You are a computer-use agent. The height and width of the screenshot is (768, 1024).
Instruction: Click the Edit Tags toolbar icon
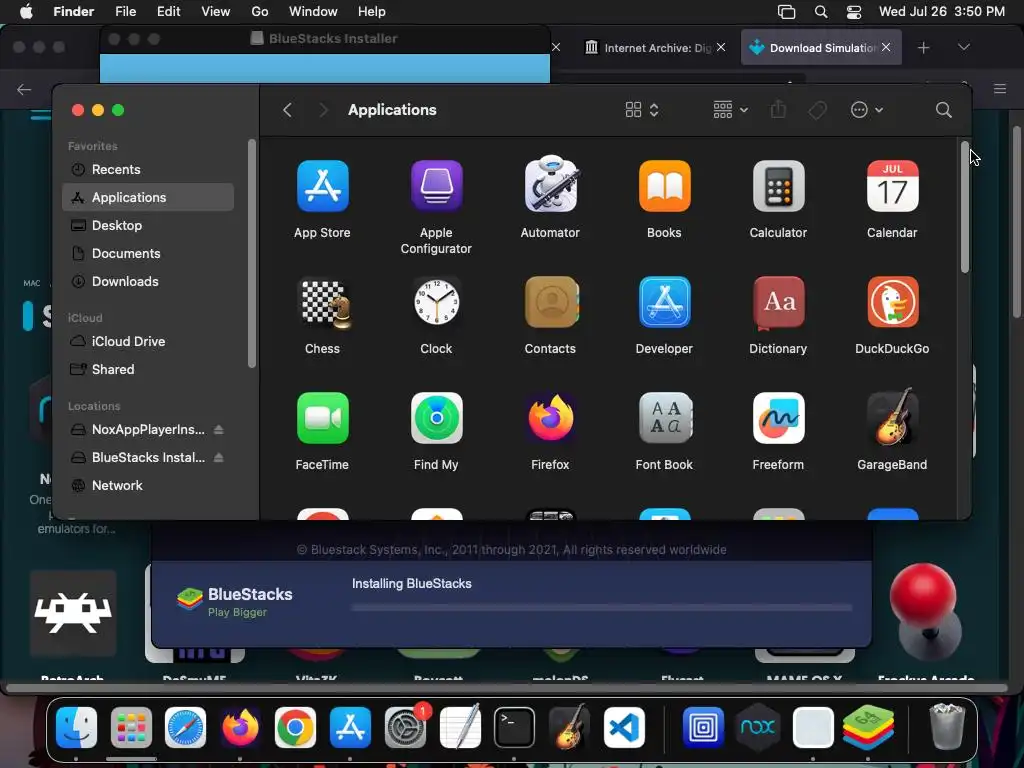[x=817, y=110]
